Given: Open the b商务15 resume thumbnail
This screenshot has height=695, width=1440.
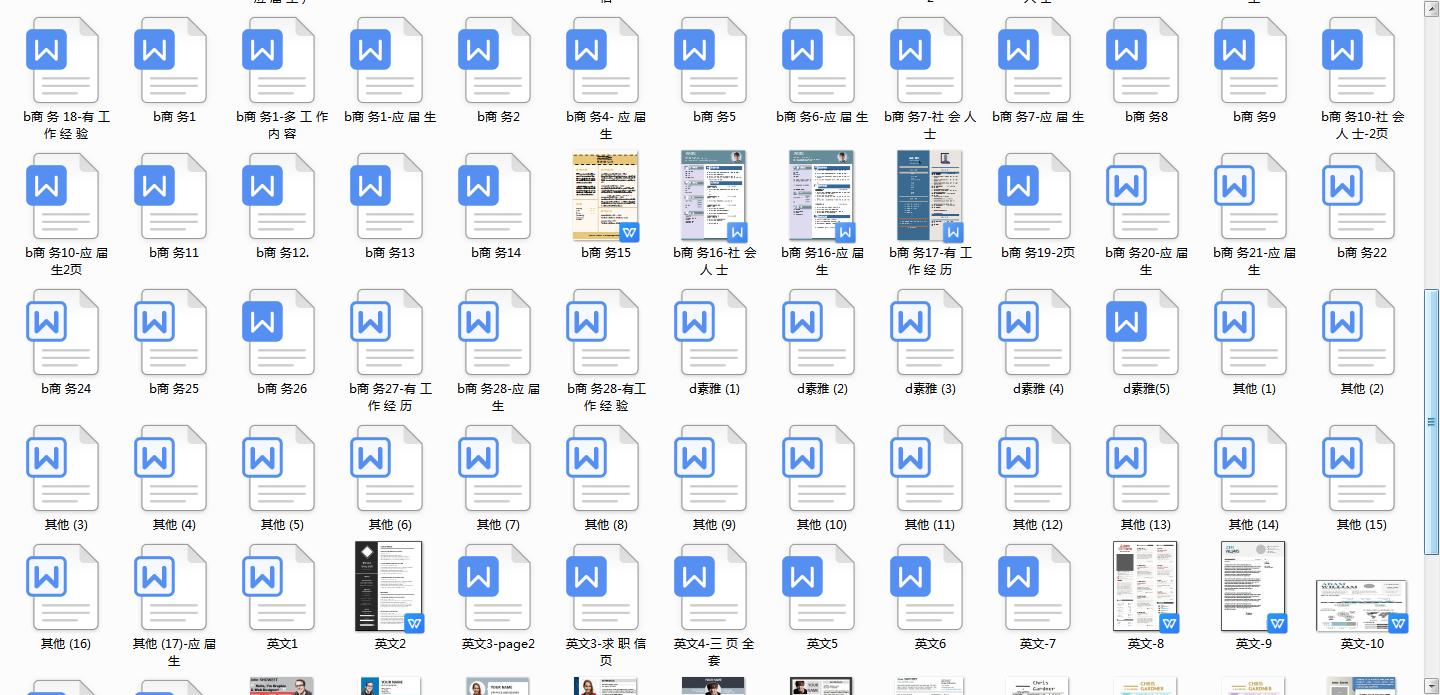Looking at the screenshot, I should tap(605, 196).
